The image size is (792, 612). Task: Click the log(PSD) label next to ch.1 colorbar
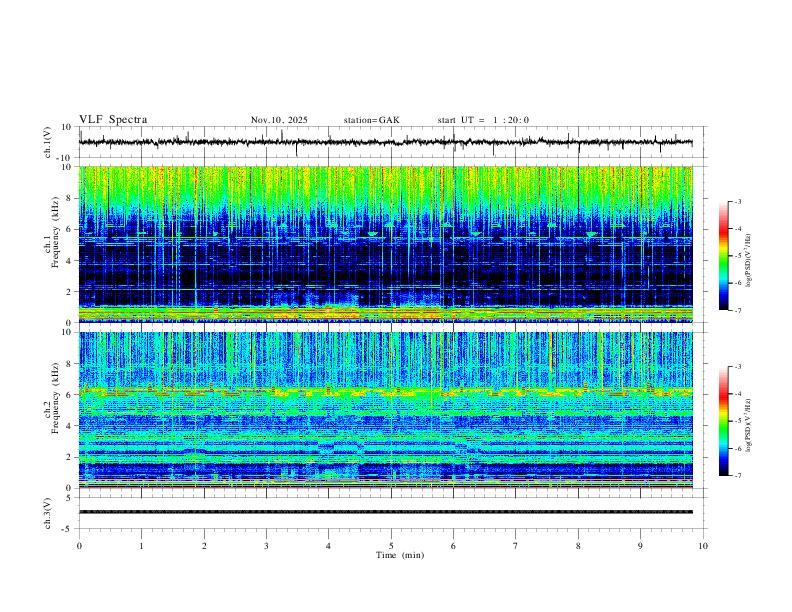click(749, 261)
